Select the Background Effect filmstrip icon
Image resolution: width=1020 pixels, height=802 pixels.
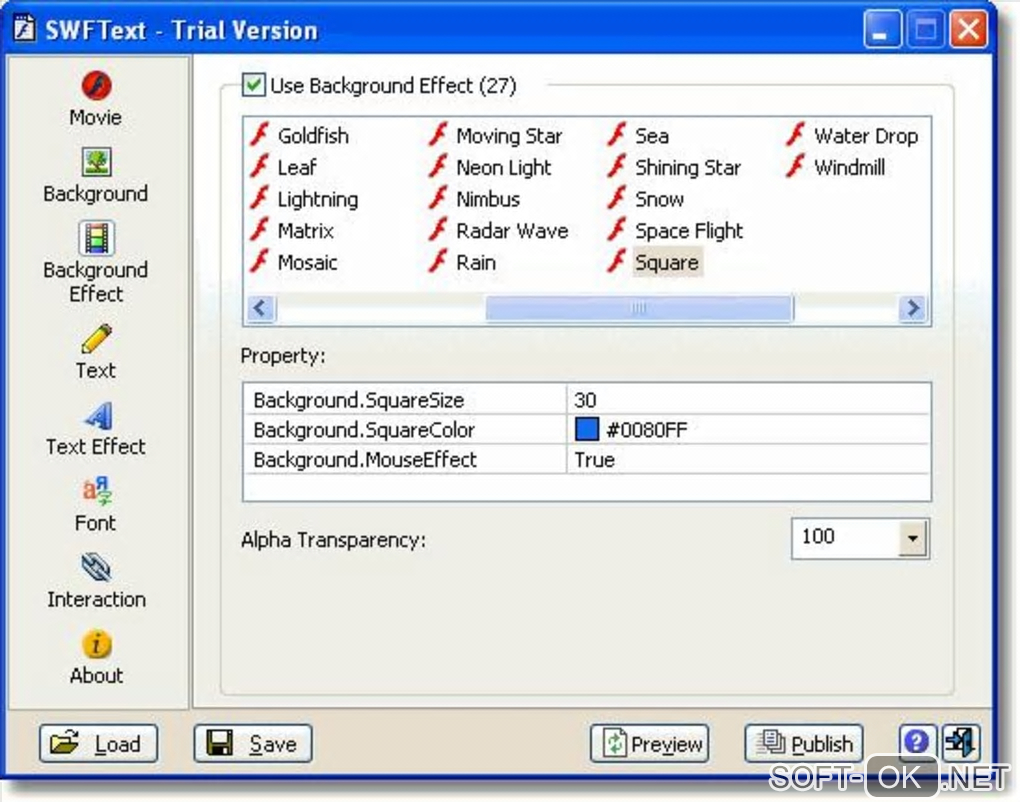point(96,238)
